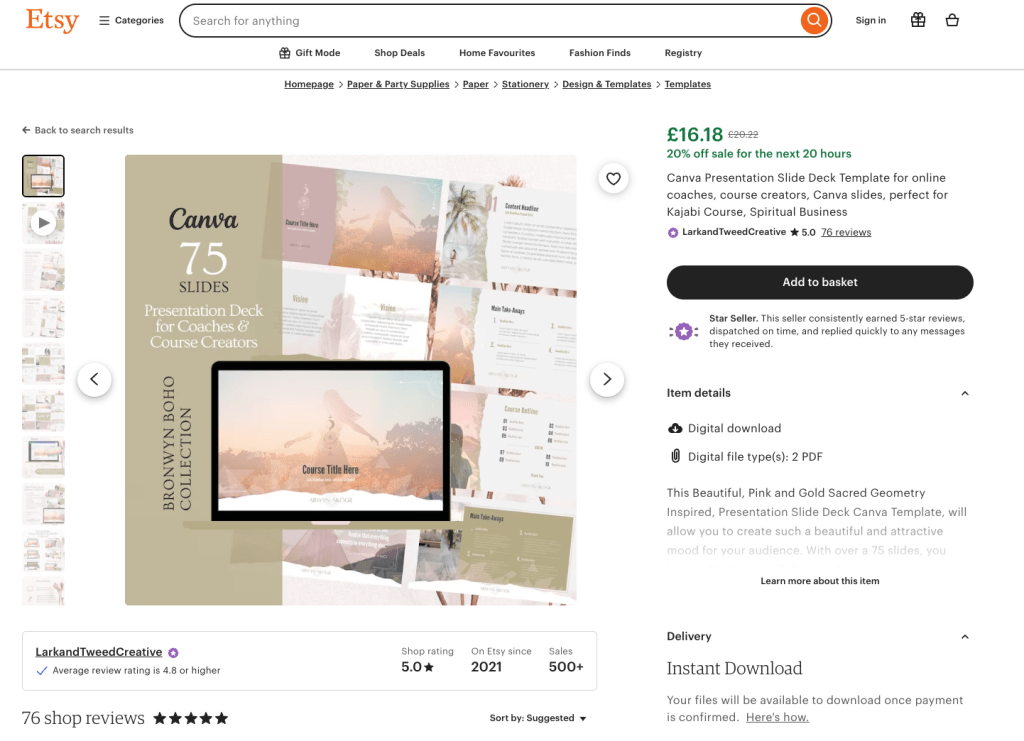Click the 20% off sale text
The image size is (1024, 741).
point(759,153)
